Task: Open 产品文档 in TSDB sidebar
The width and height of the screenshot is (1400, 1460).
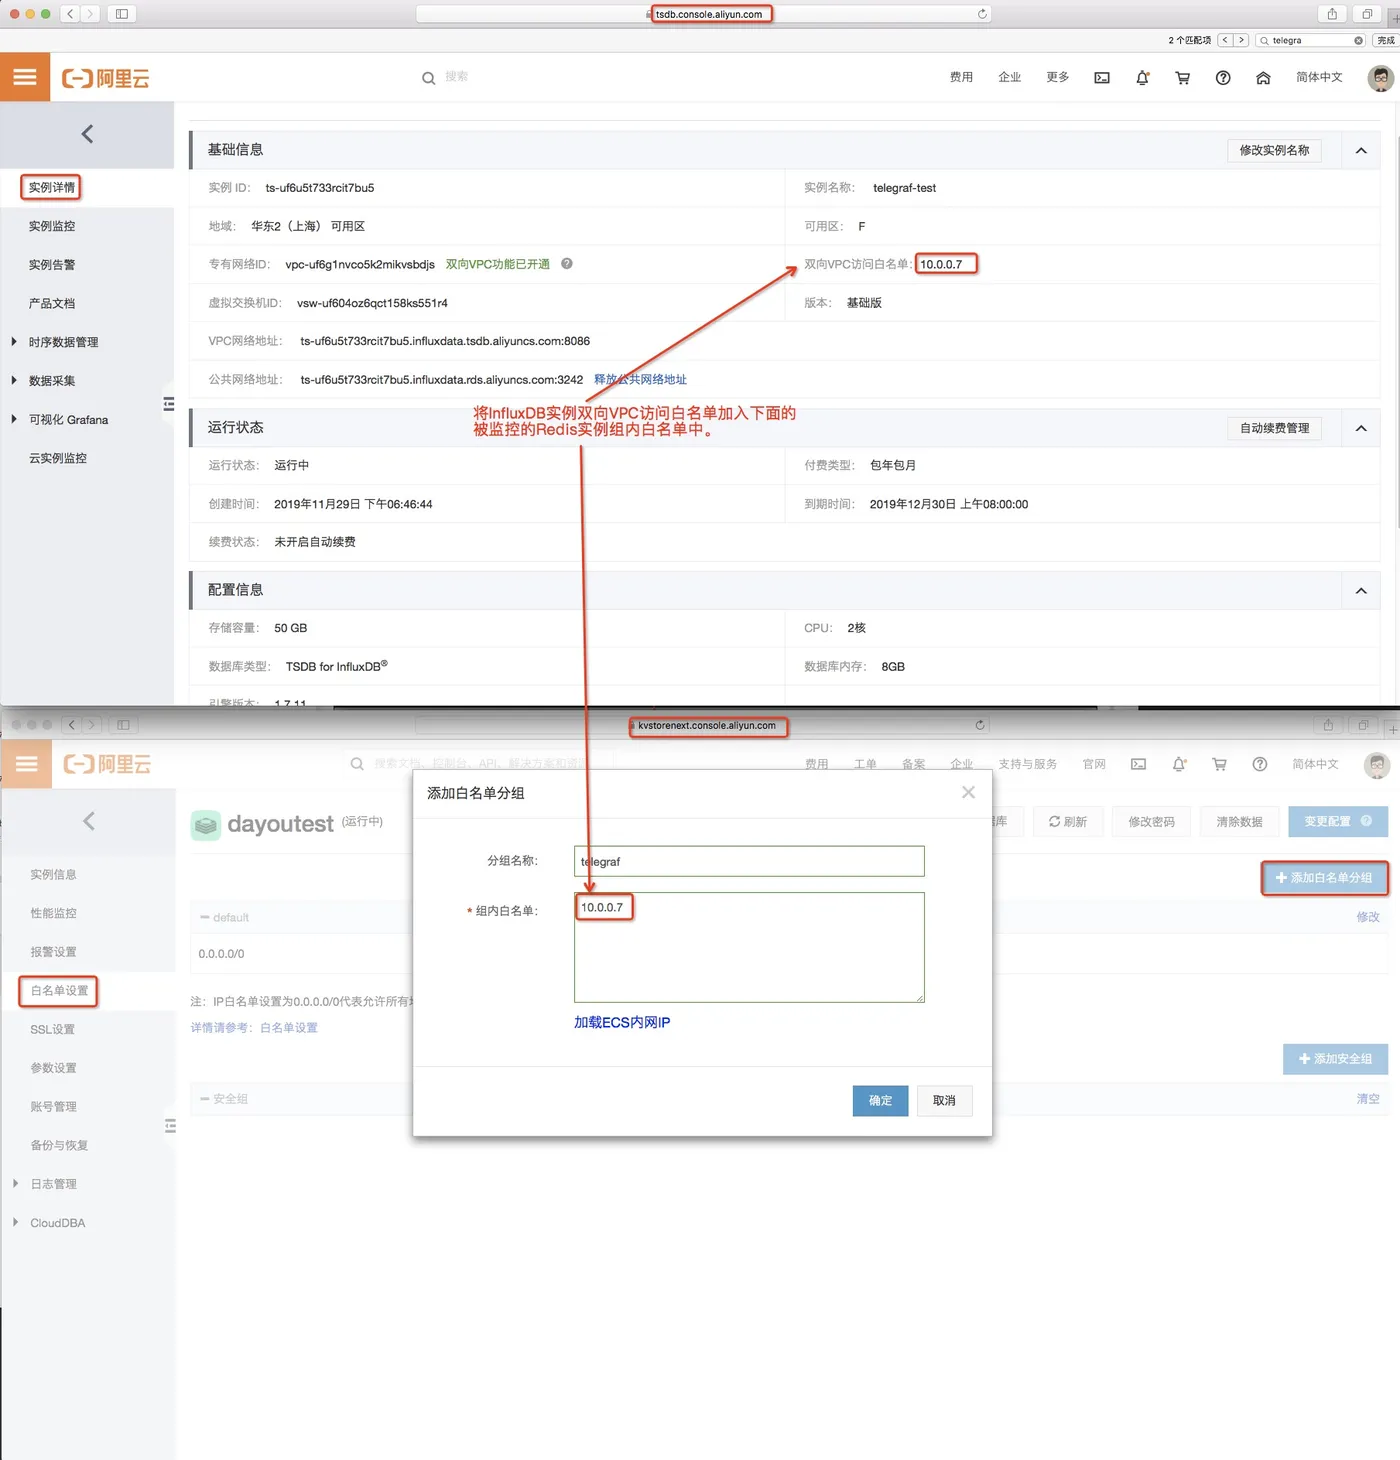Action: tap(52, 303)
